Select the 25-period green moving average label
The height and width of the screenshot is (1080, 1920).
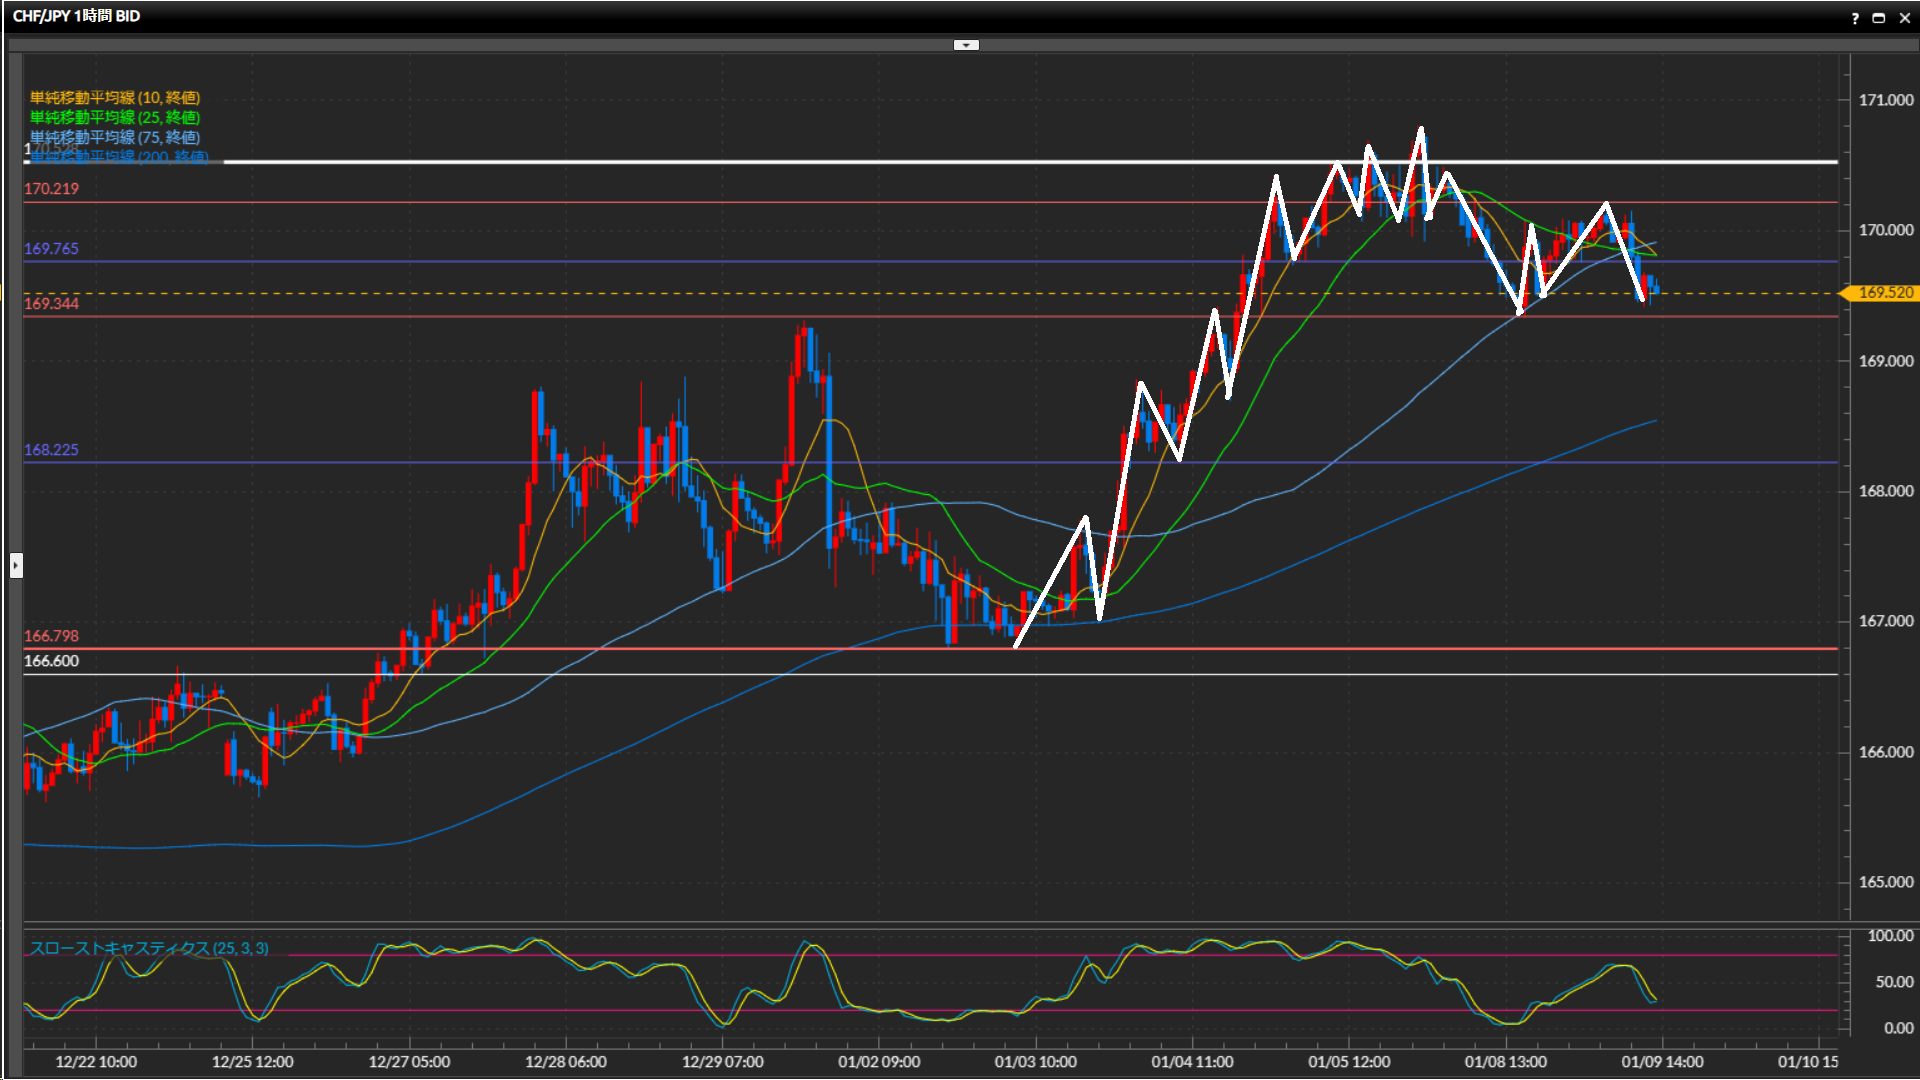tap(115, 117)
